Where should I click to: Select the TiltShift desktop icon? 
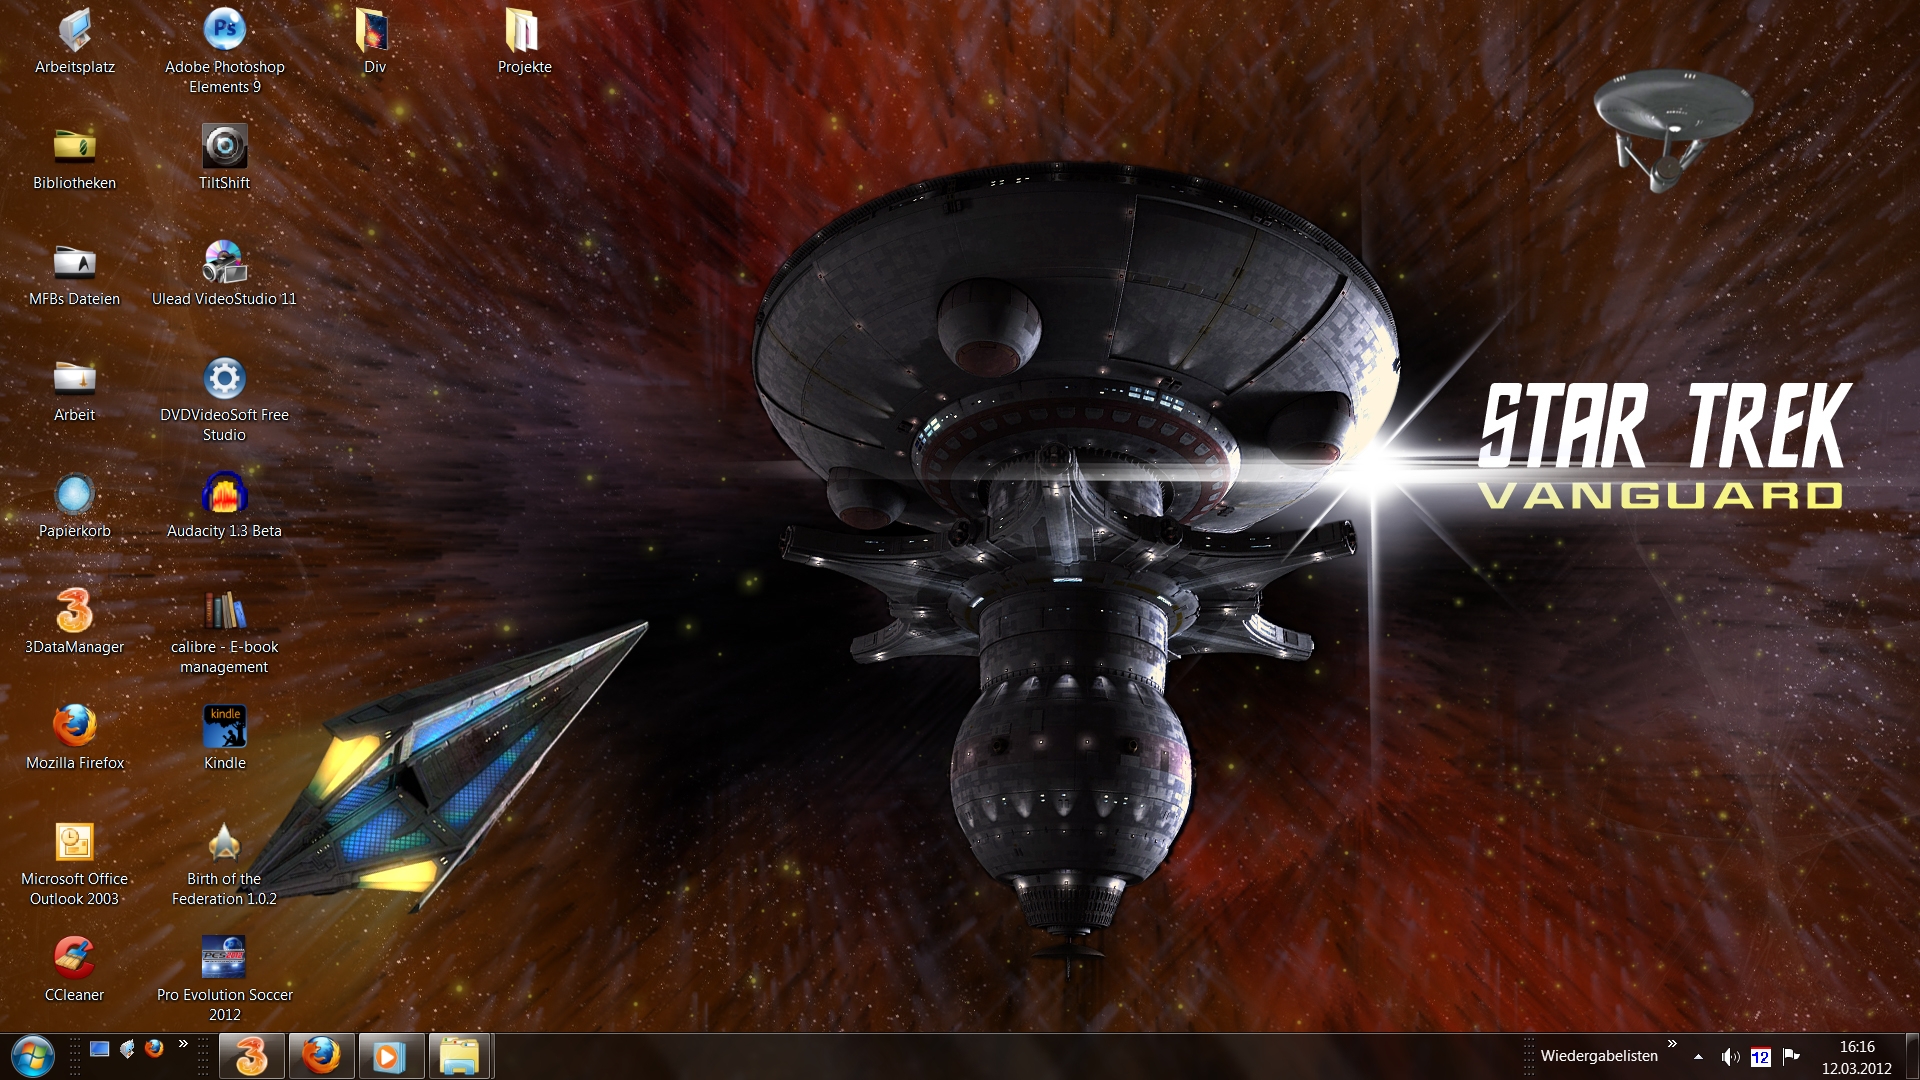(224, 147)
